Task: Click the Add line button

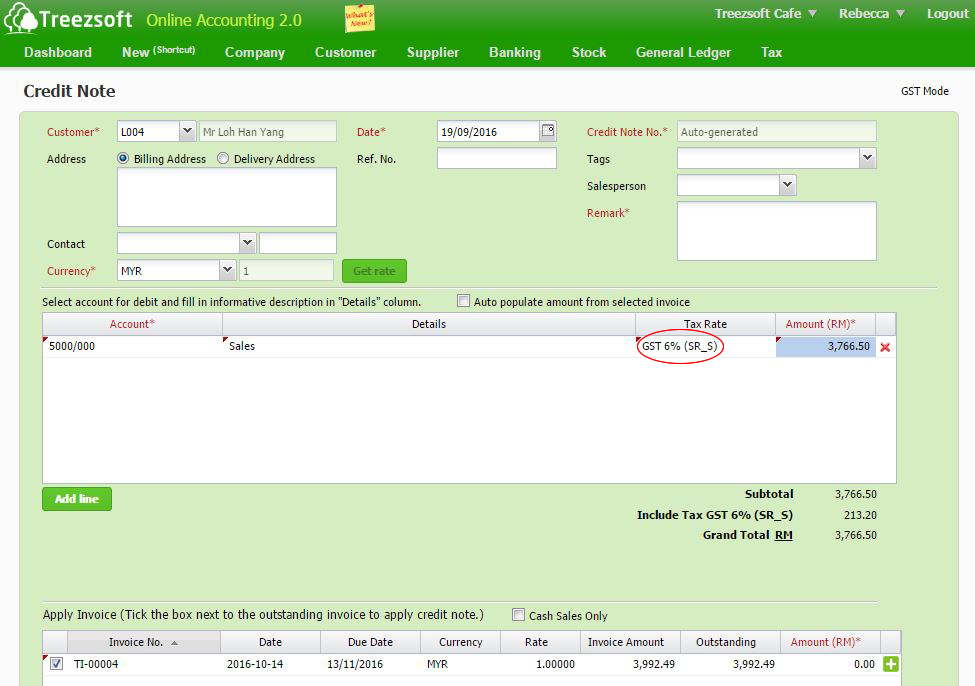Action: click(x=77, y=499)
